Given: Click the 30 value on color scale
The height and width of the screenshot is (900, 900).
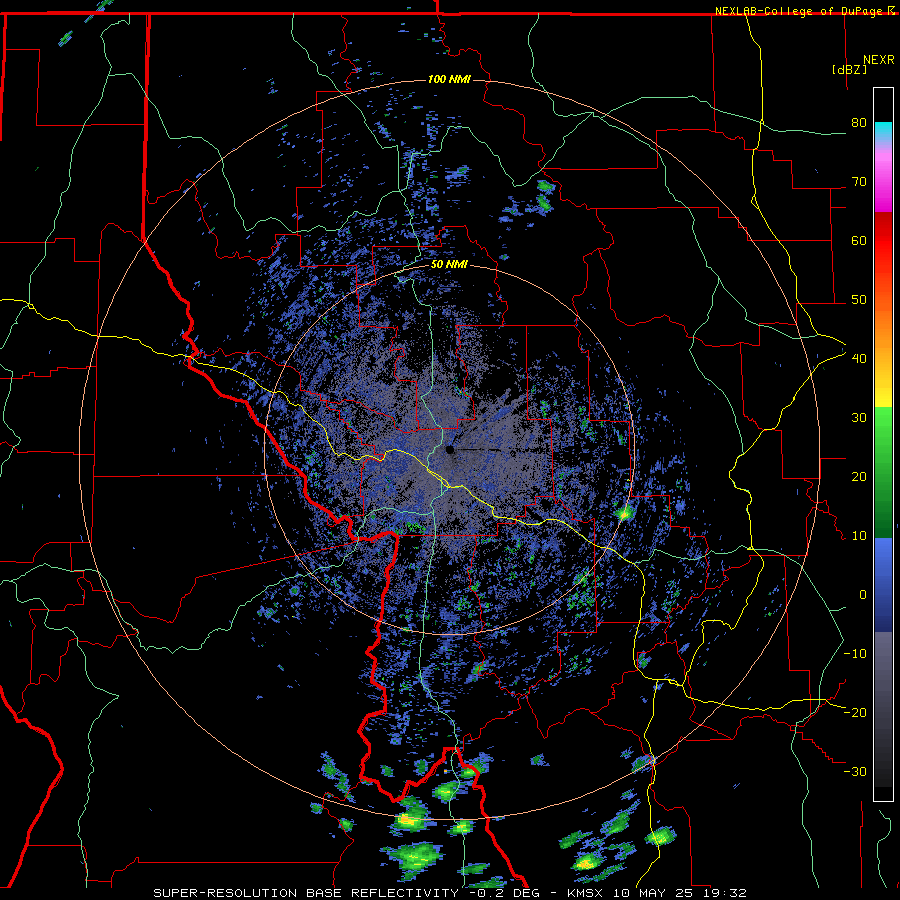Looking at the screenshot, I should (x=859, y=418).
